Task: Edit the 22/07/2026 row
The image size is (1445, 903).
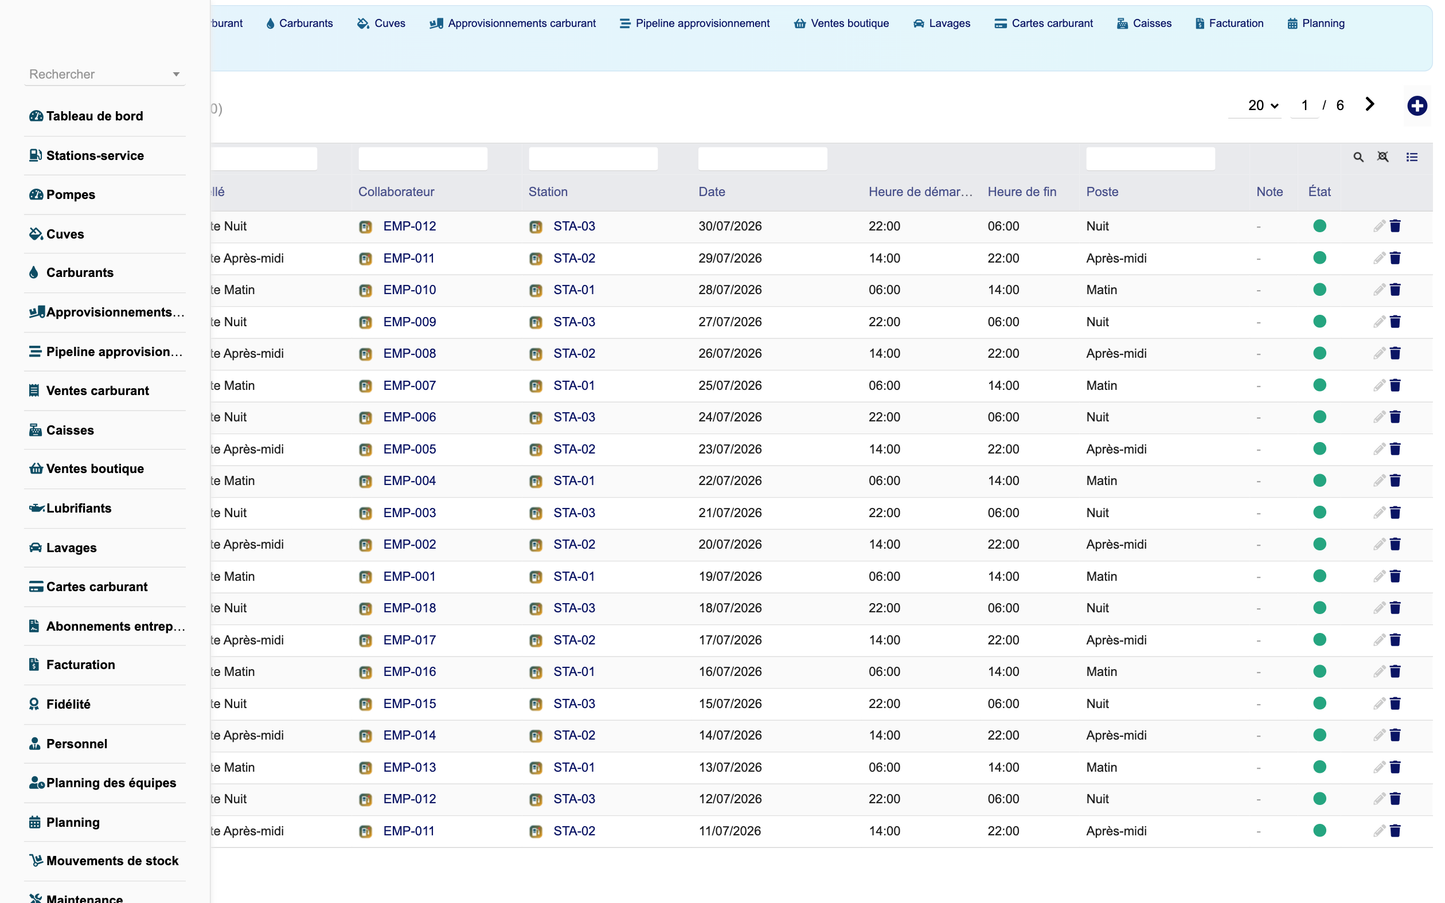Action: [x=1379, y=481]
